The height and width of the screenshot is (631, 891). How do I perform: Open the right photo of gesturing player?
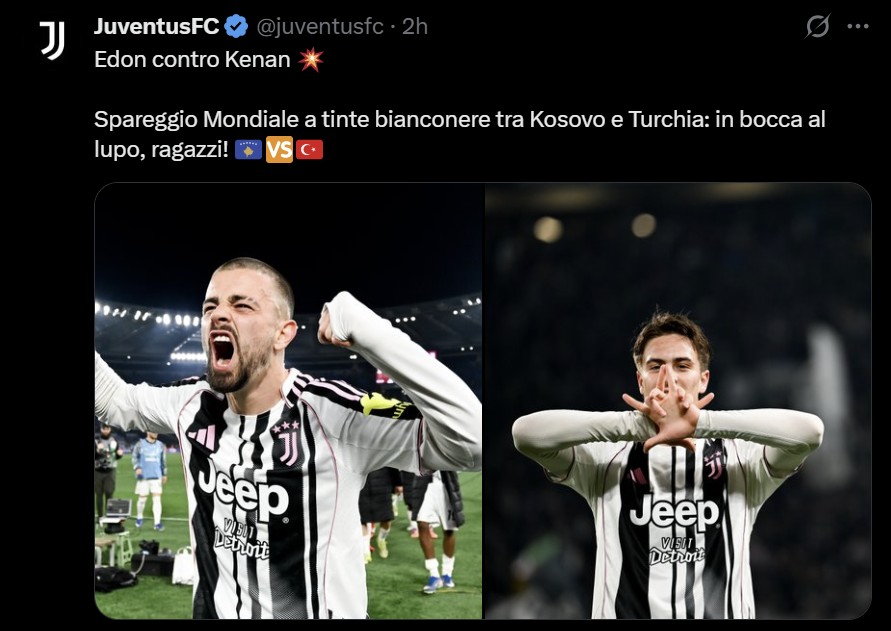(678, 400)
